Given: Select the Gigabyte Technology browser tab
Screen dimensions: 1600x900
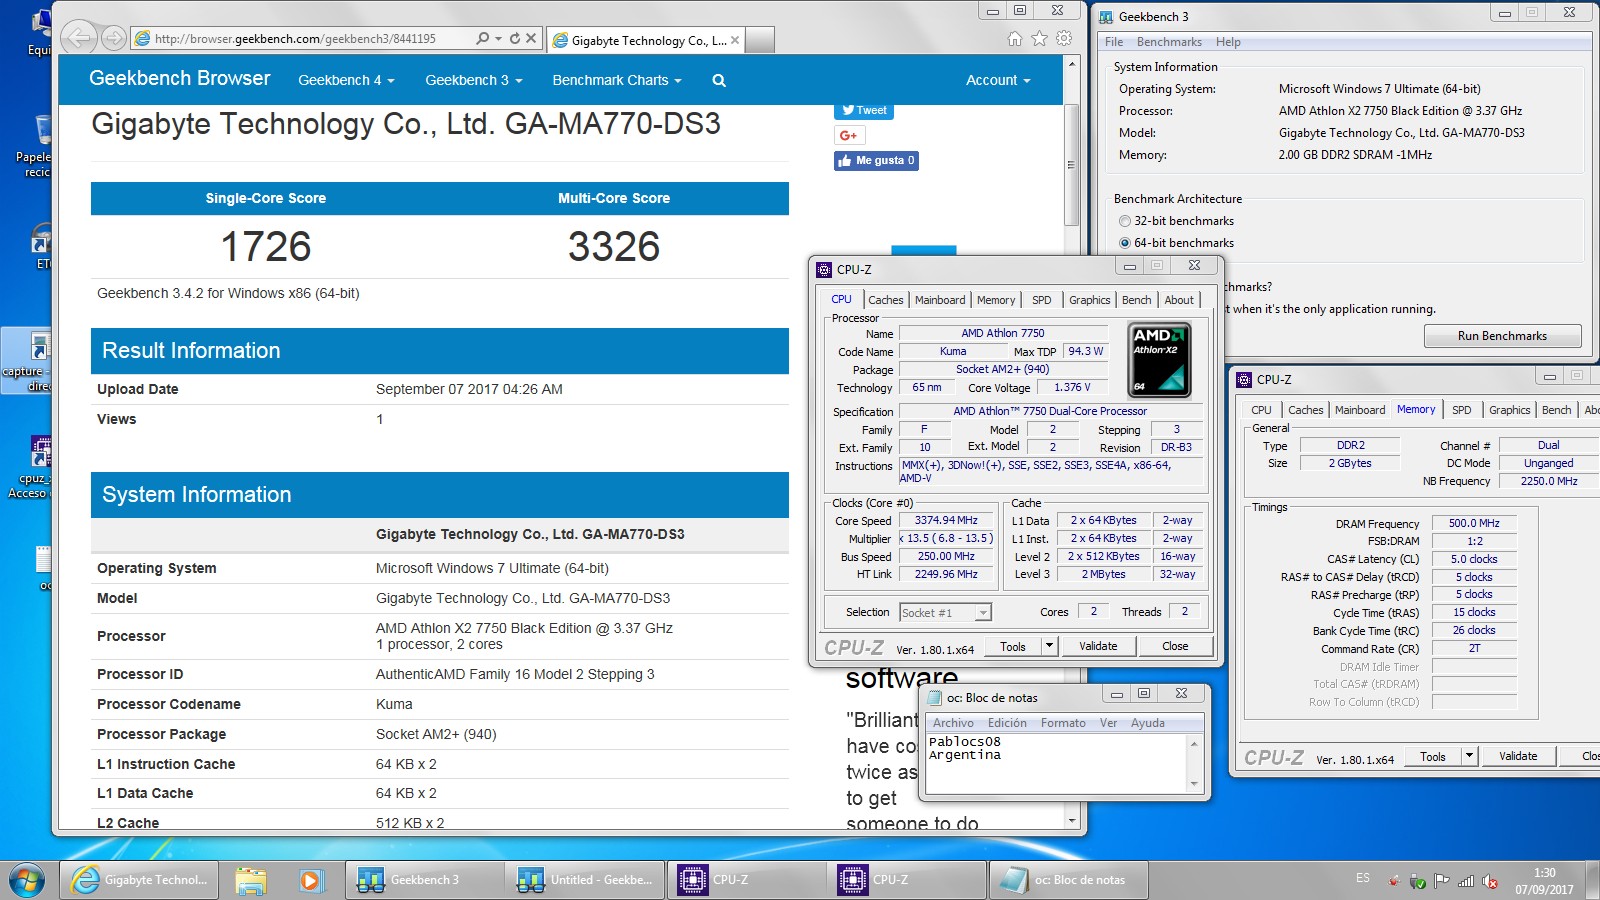Looking at the screenshot, I should click(646, 40).
